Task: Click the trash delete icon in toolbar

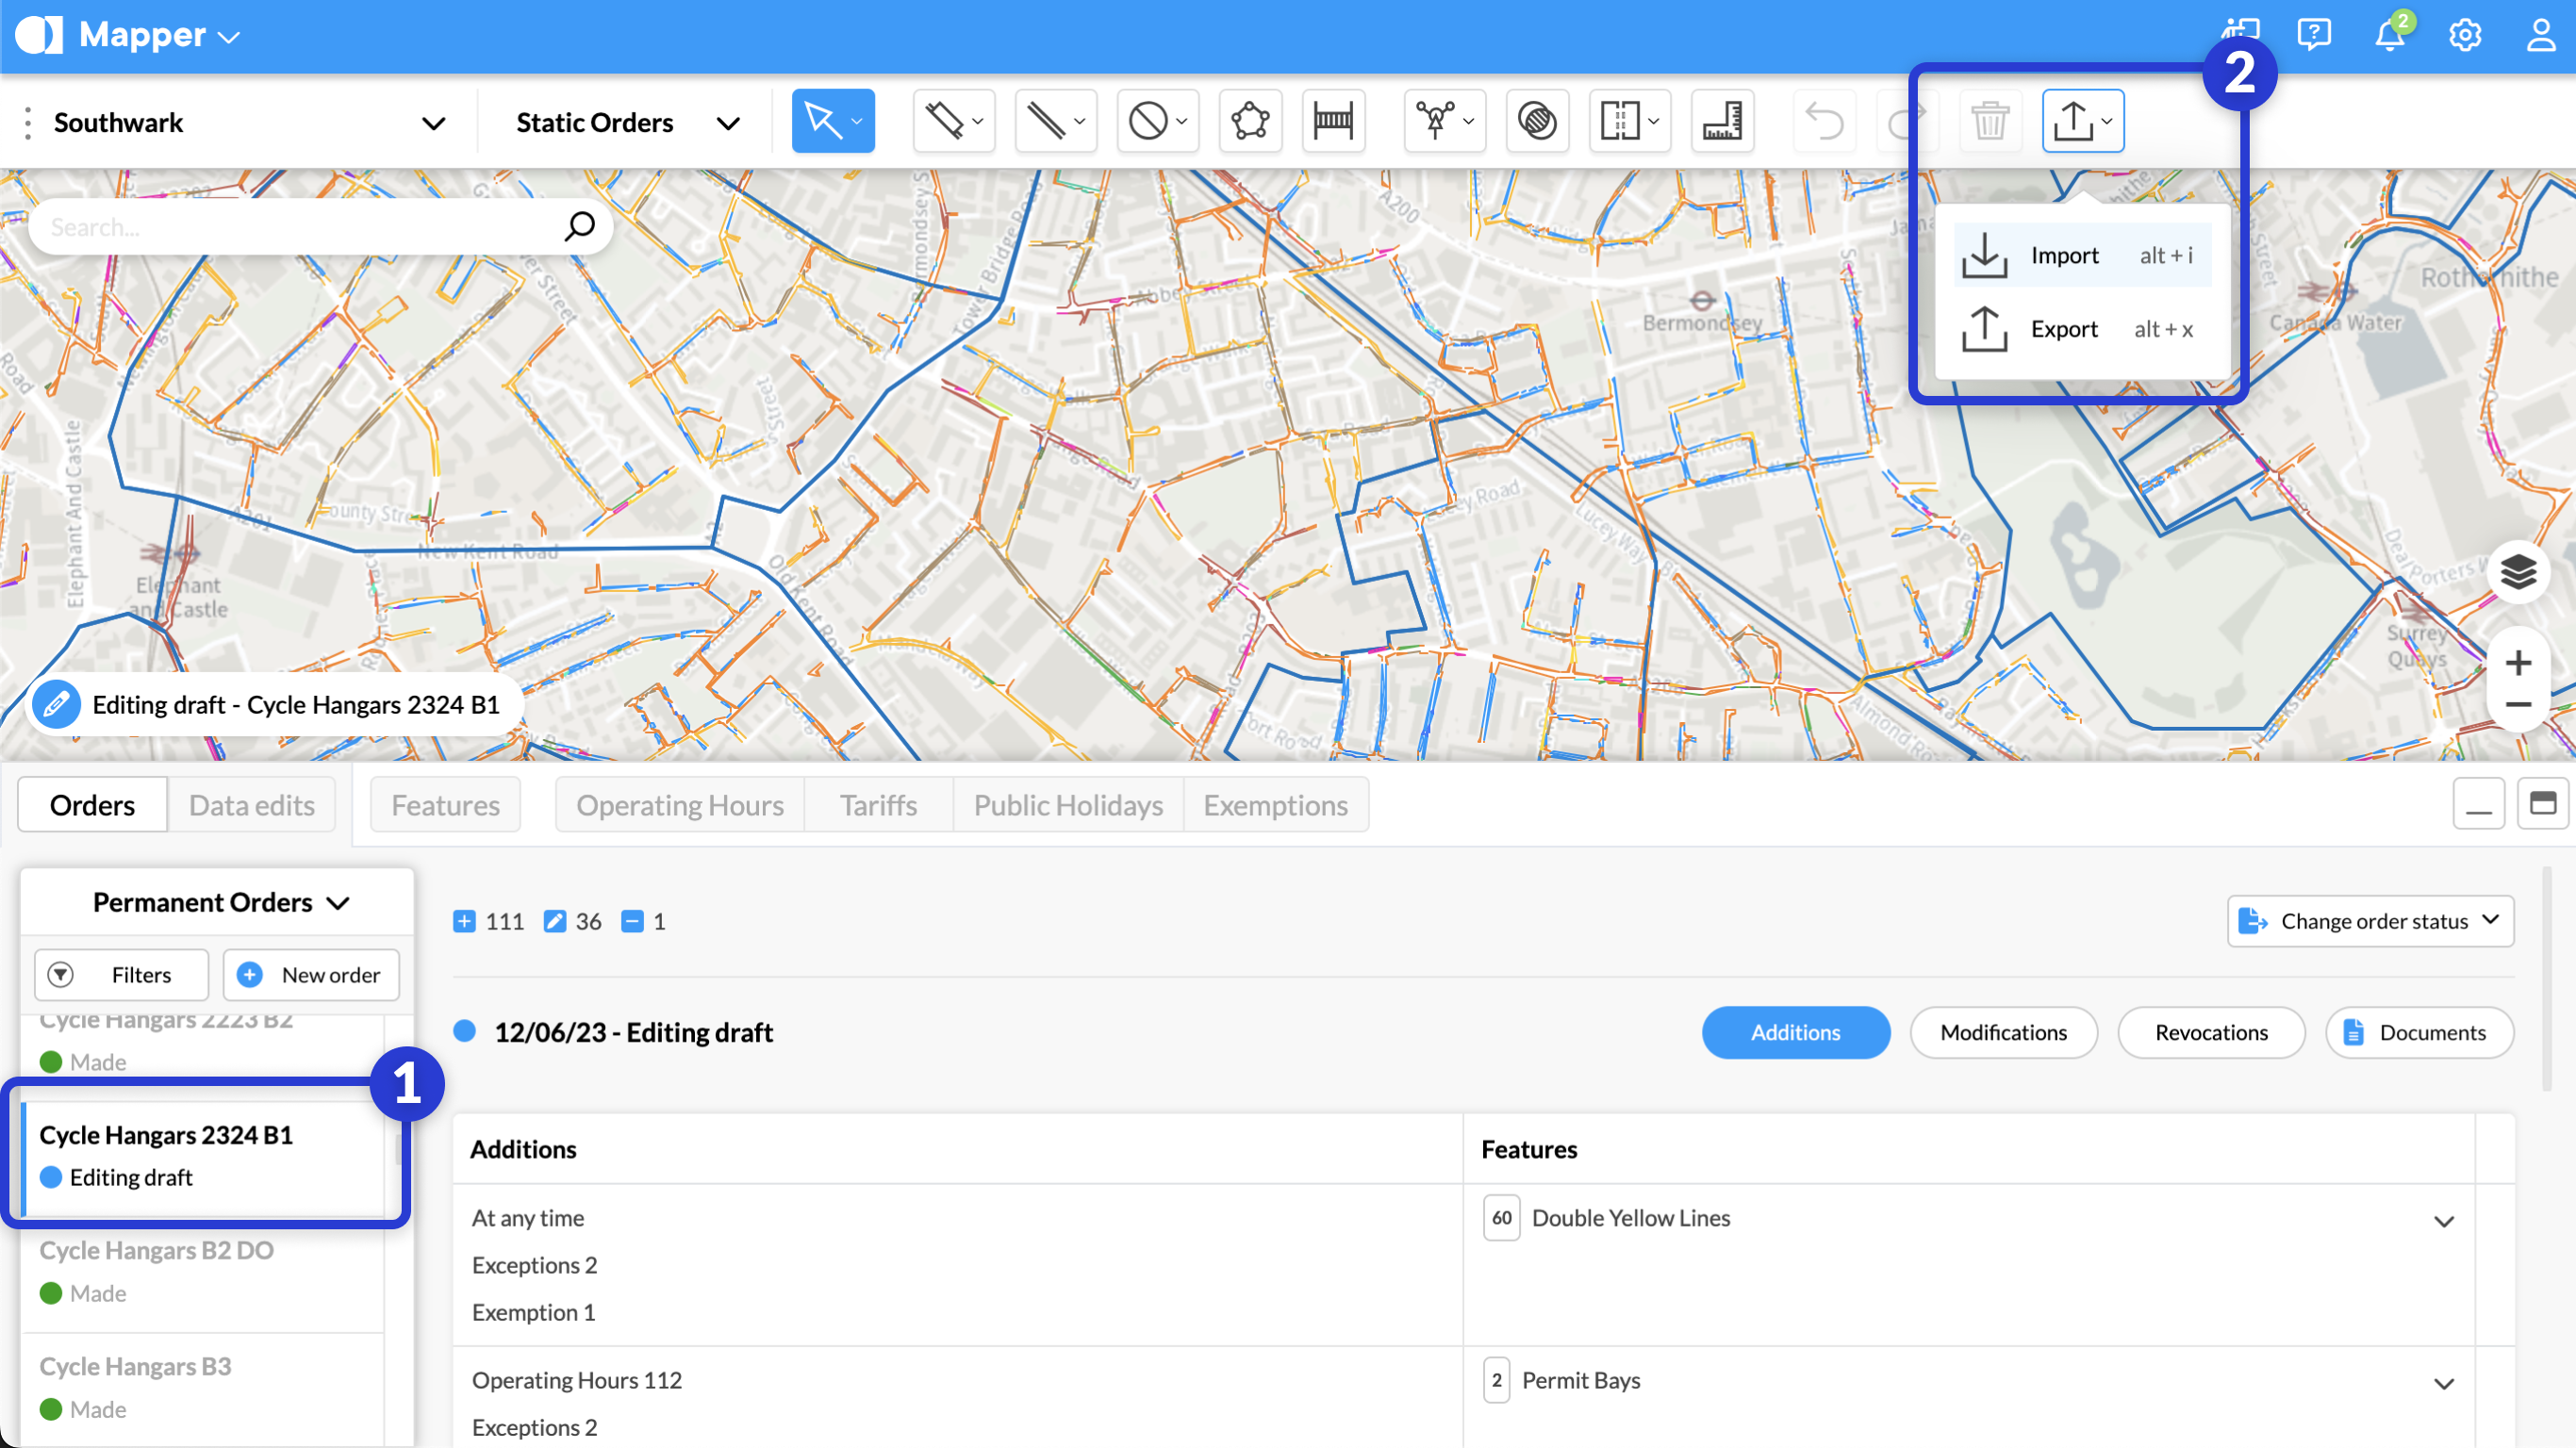Action: [x=1989, y=121]
